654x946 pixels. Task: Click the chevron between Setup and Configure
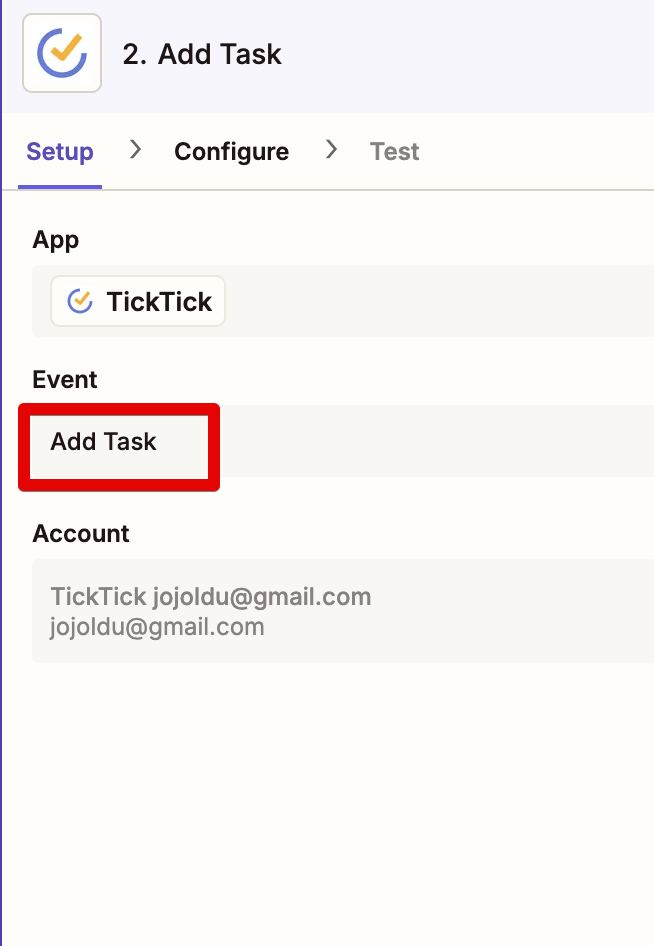(136, 150)
